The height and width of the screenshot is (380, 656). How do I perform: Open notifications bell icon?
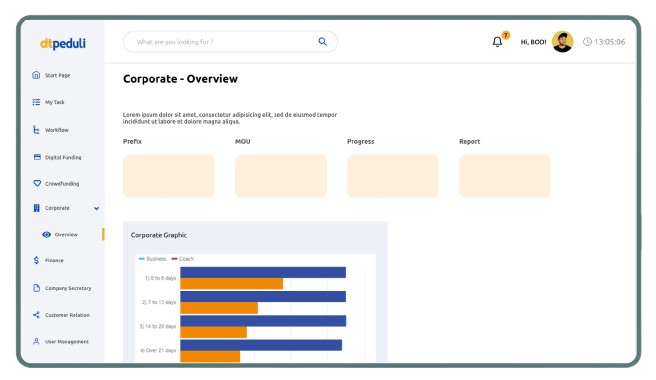coord(497,42)
